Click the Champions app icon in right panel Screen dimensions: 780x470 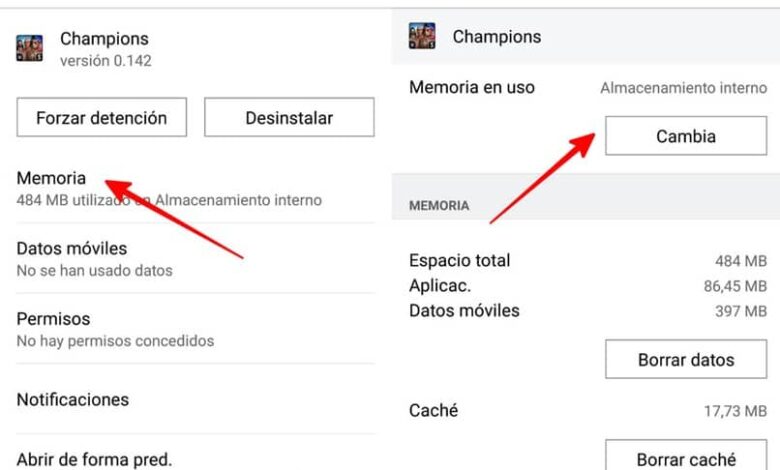coord(422,37)
